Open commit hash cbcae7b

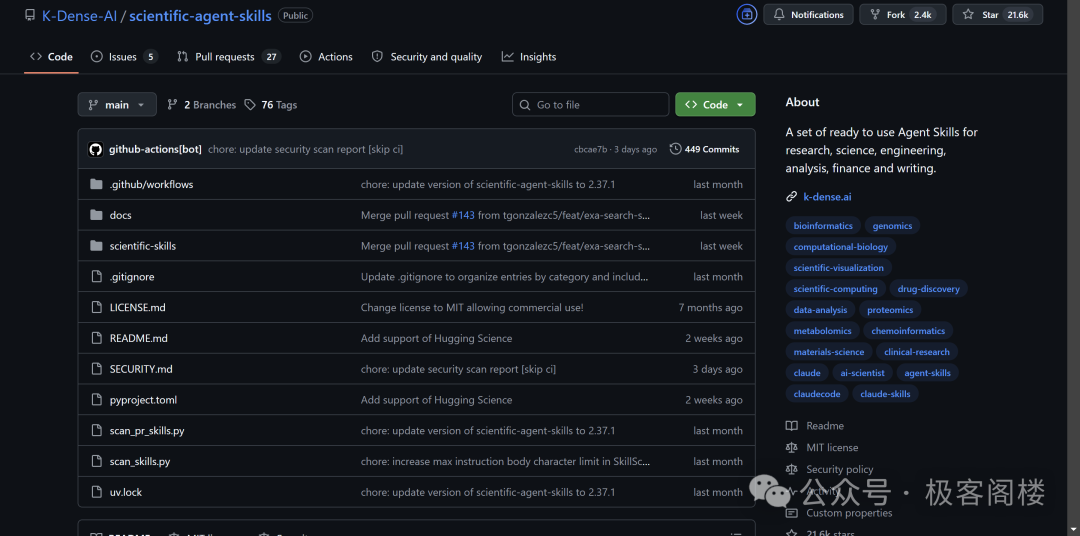[x=591, y=150]
